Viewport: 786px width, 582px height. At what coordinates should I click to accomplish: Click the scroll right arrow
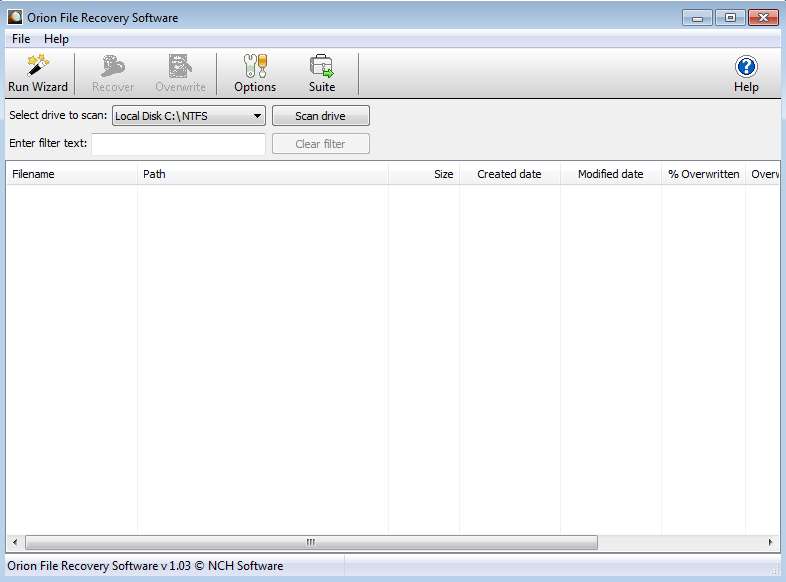[x=770, y=542]
